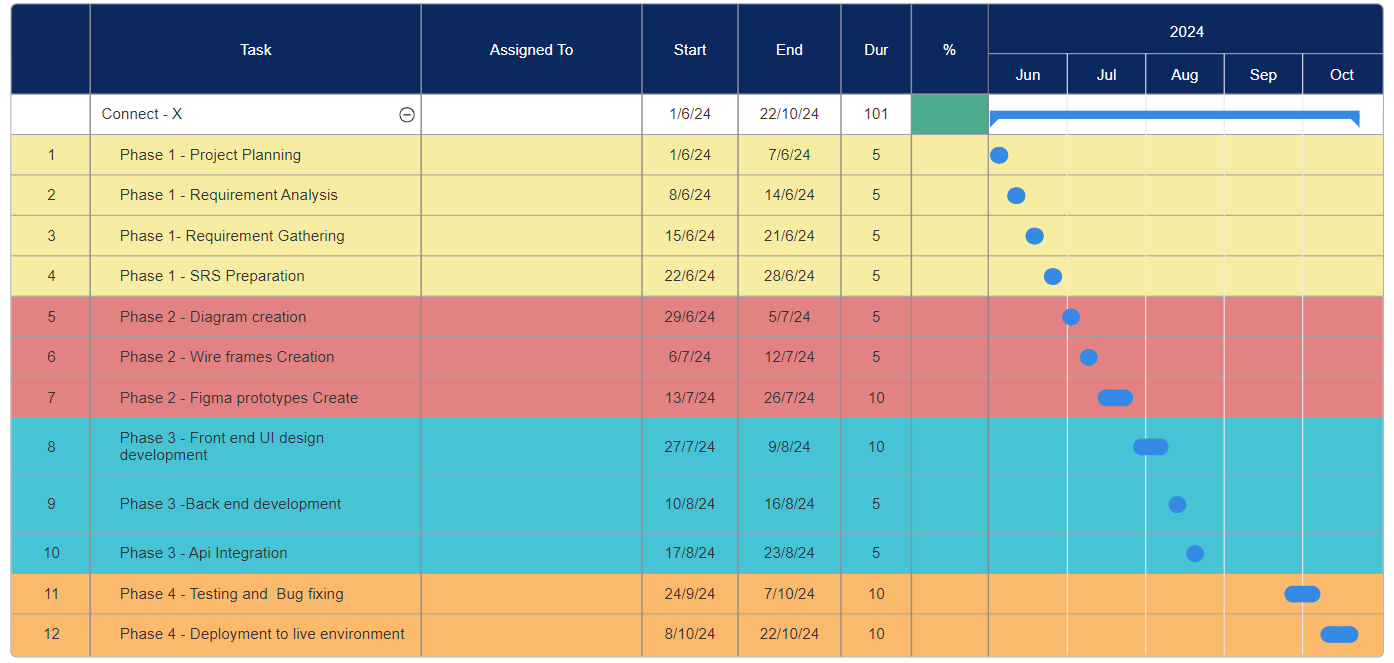Screen dimensions: 1394x663
Task: Select task 'Phase 2 - Wire frames Creation'
Action: (x=227, y=357)
